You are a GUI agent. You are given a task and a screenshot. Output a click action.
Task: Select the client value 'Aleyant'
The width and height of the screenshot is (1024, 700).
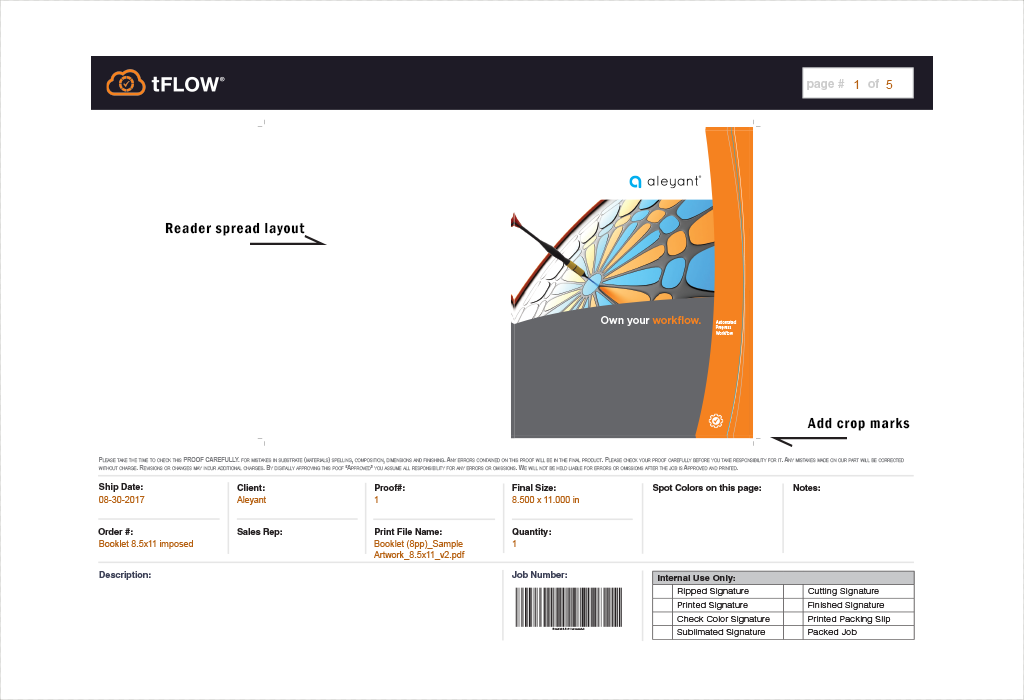click(251, 500)
